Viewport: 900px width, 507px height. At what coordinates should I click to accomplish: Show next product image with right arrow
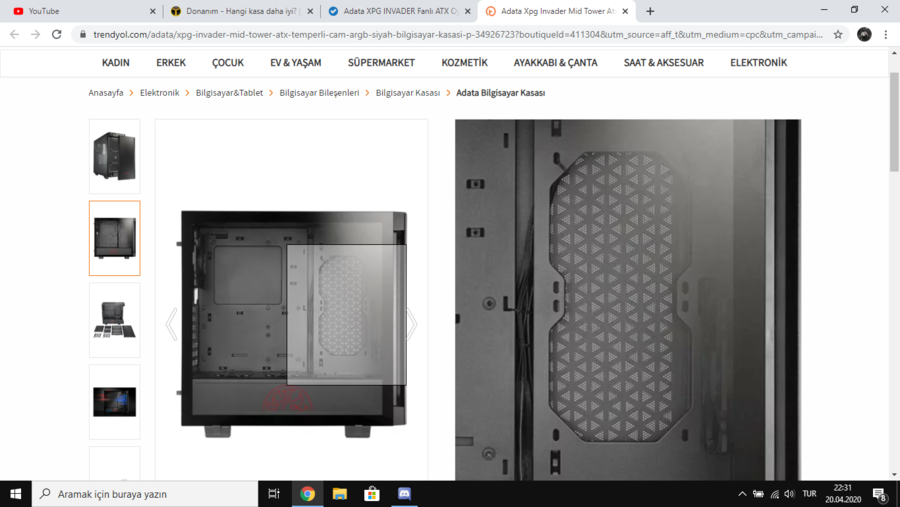point(412,324)
